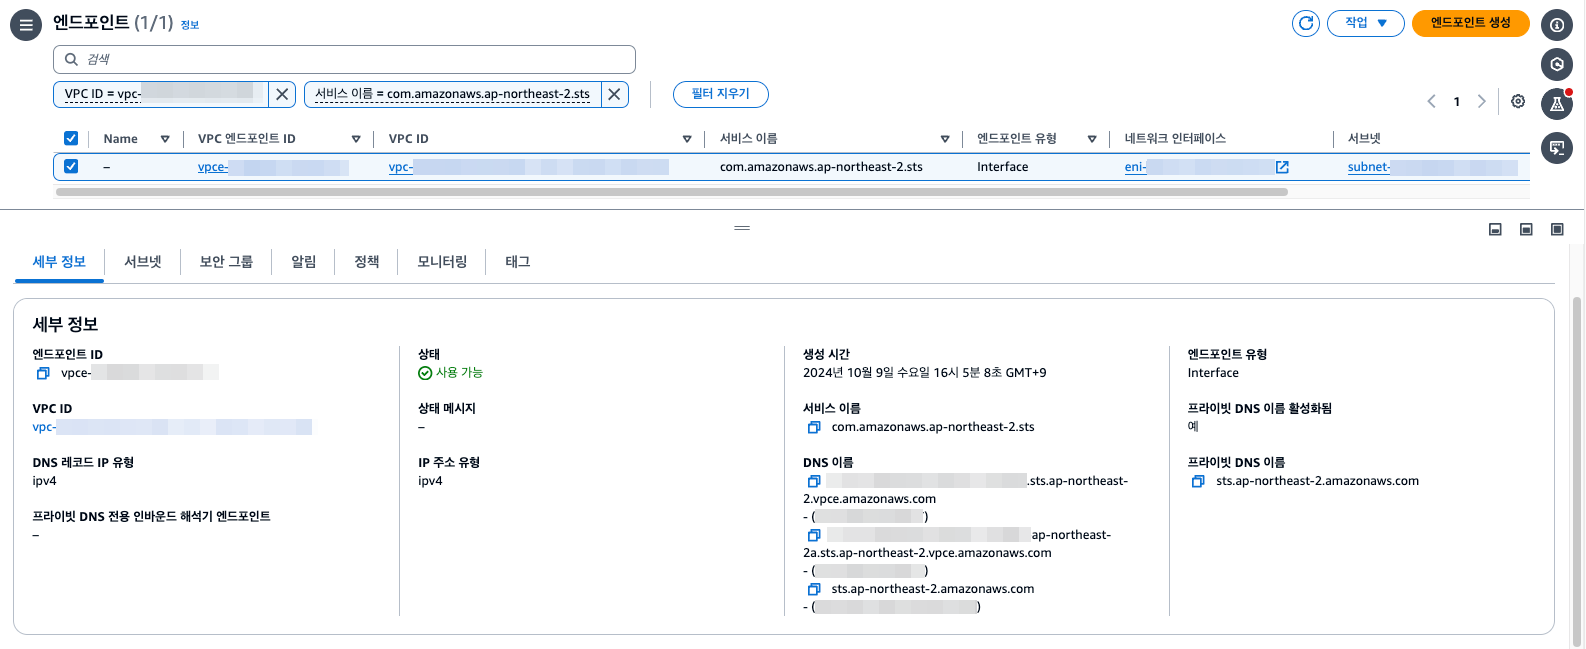Maximize the details split panel
The height and width of the screenshot is (649, 1586).
coord(1557,229)
